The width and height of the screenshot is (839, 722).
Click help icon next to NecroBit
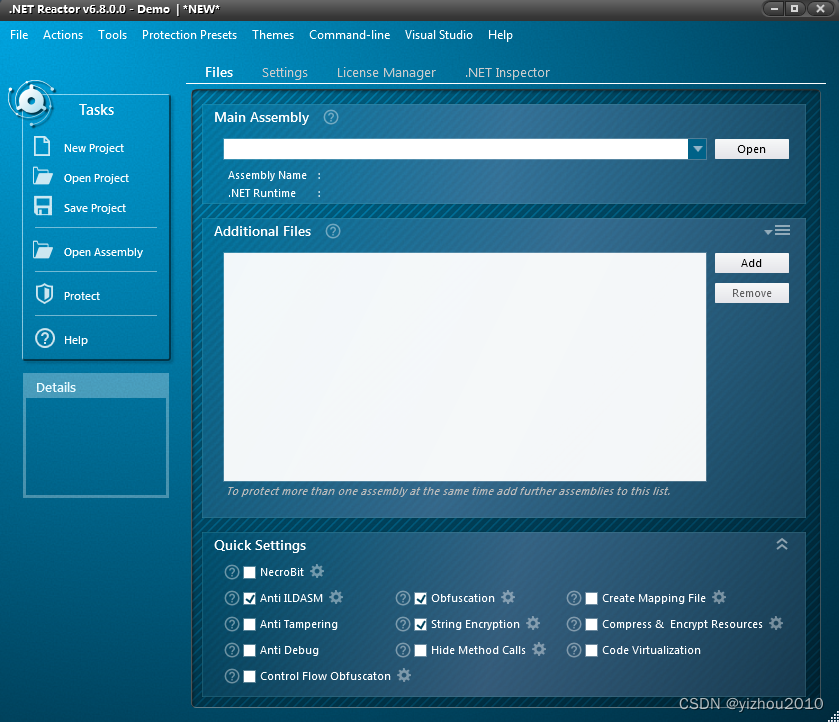[x=232, y=572]
